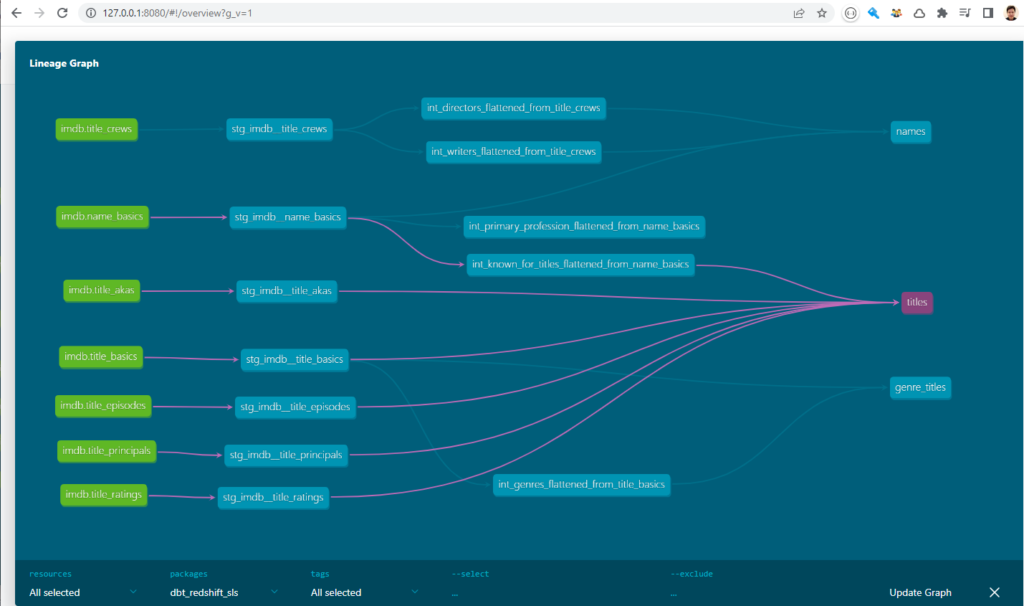Toggle the browser side panel icon

click(x=988, y=13)
